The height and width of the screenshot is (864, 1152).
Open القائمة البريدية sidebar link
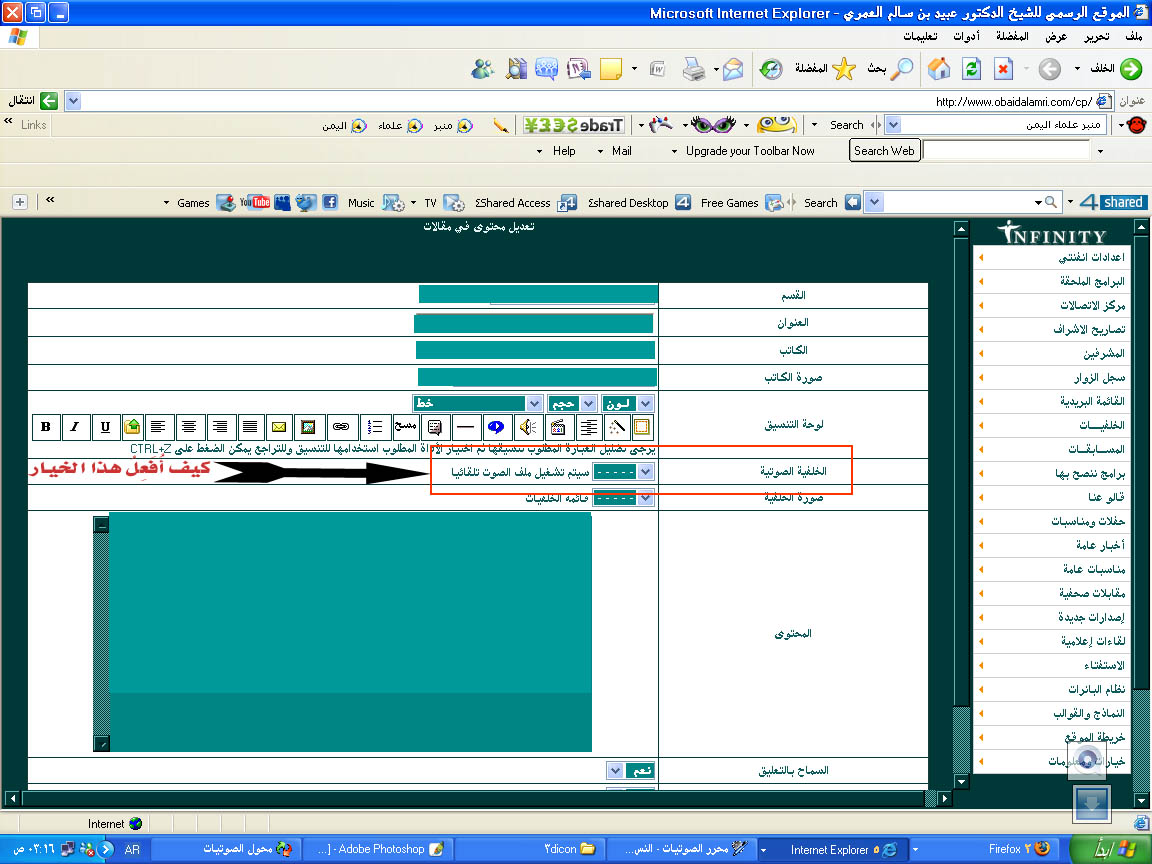click(1092, 401)
